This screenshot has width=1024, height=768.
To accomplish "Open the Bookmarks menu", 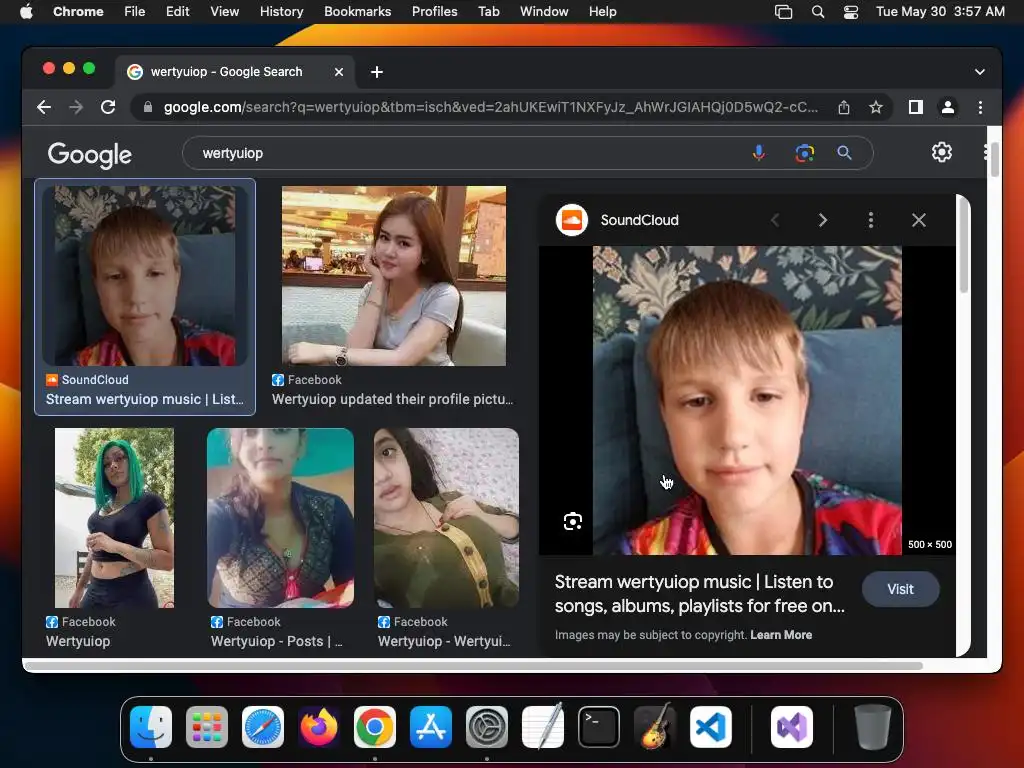I will pyautogui.click(x=357, y=12).
